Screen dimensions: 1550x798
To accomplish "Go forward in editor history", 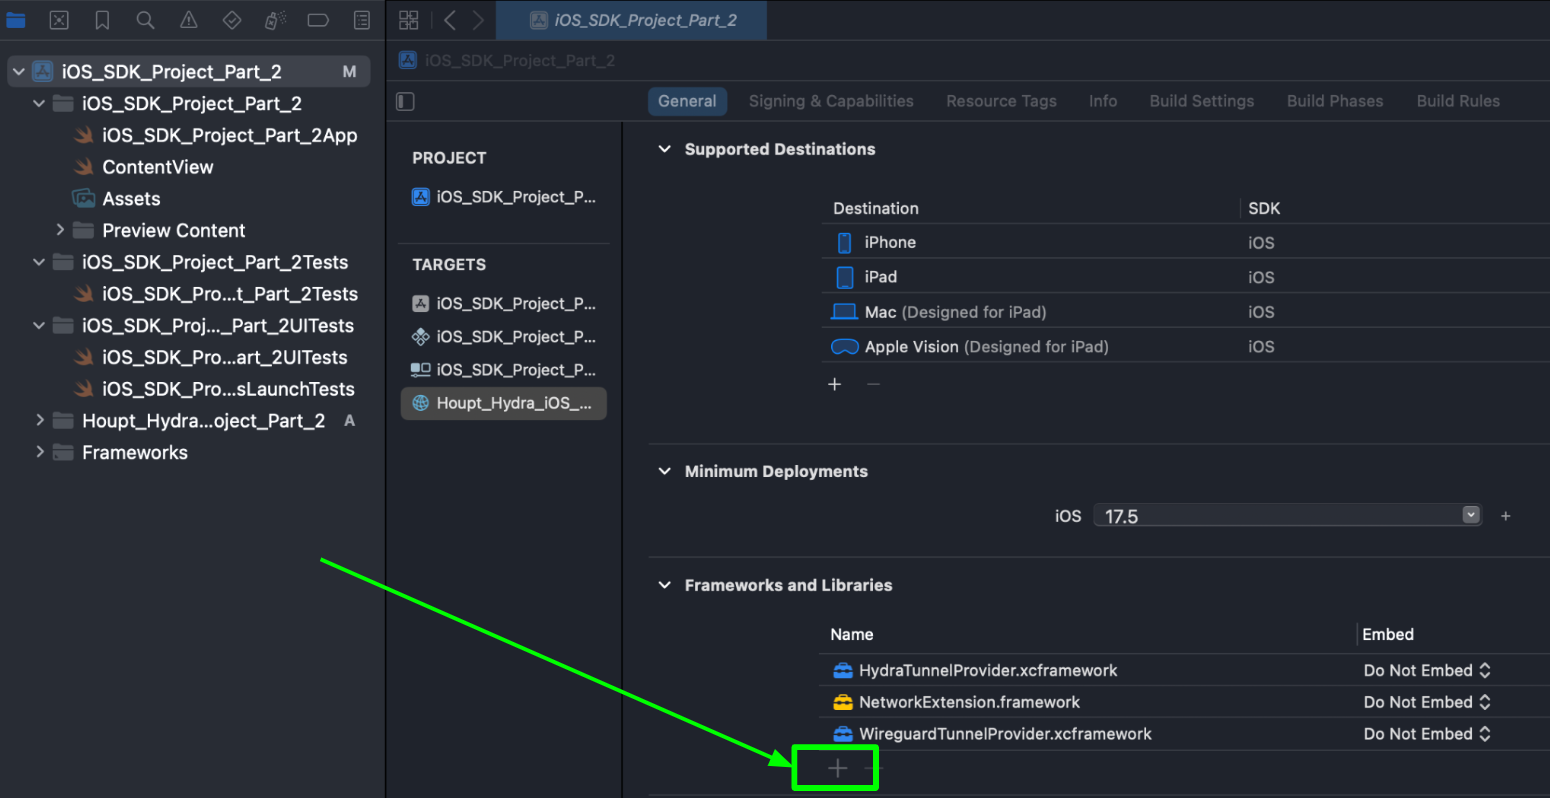I will coord(478,20).
